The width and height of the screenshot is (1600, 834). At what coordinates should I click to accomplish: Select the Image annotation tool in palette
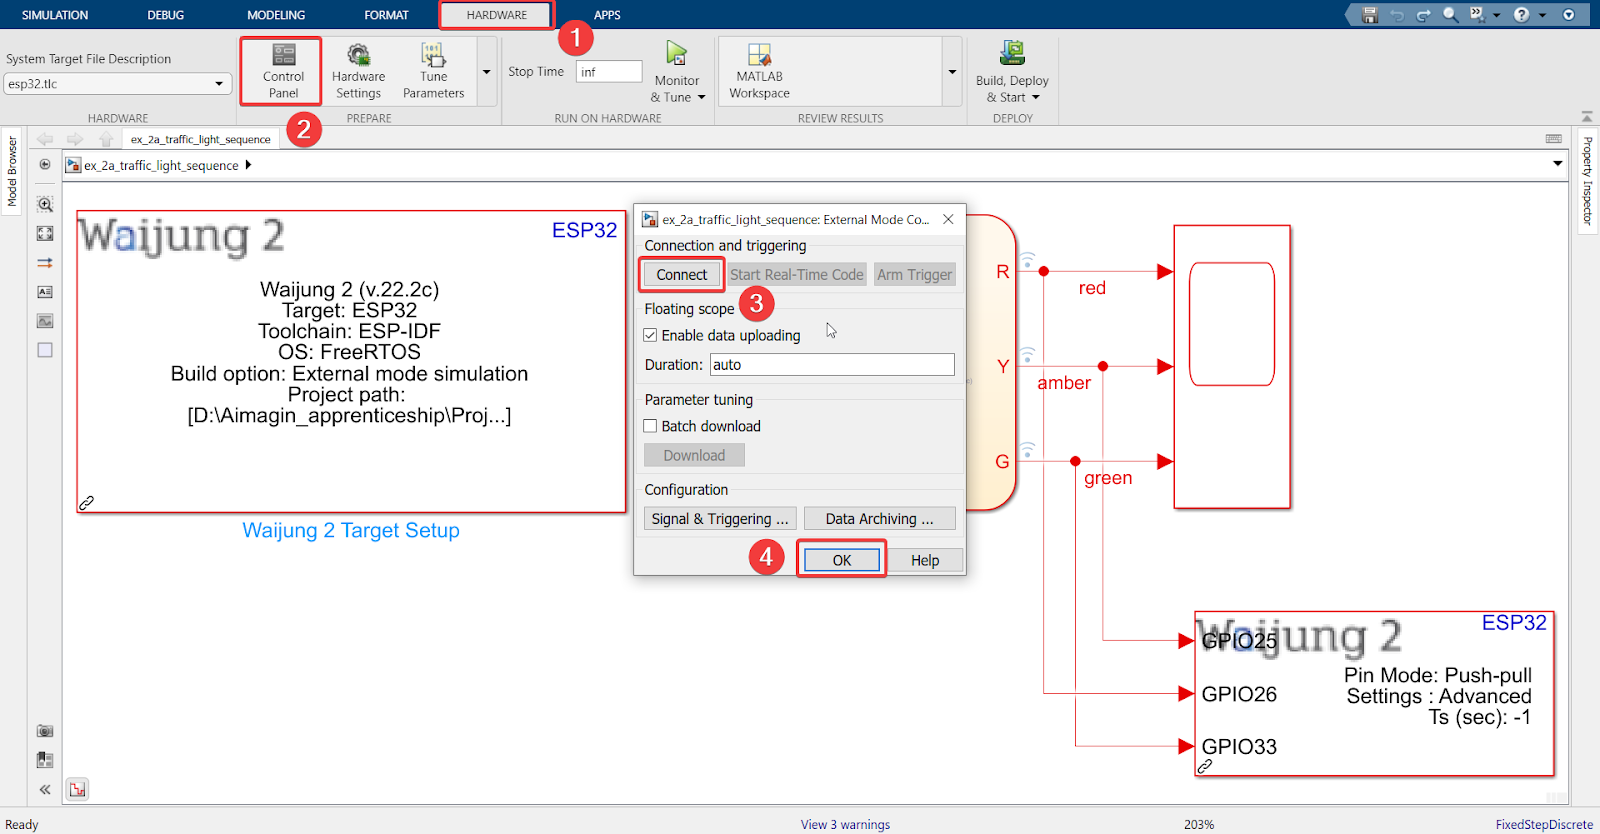pos(45,321)
